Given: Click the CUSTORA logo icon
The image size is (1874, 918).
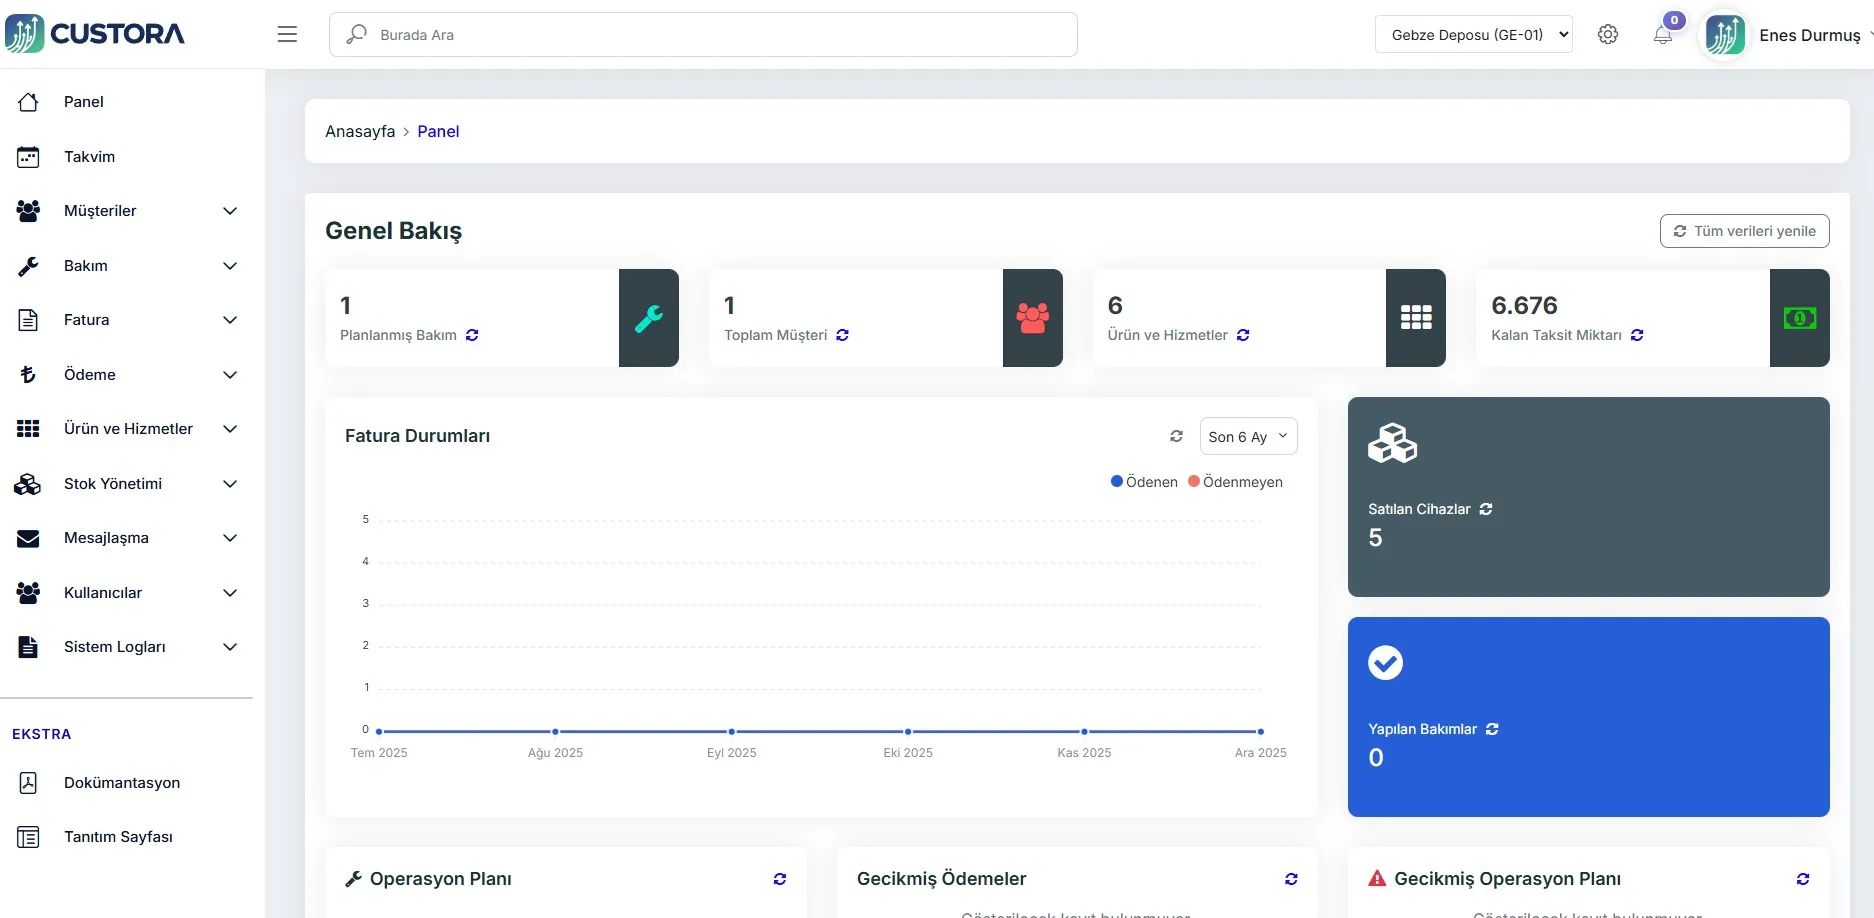Looking at the screenshot, I should pos(27,33).
